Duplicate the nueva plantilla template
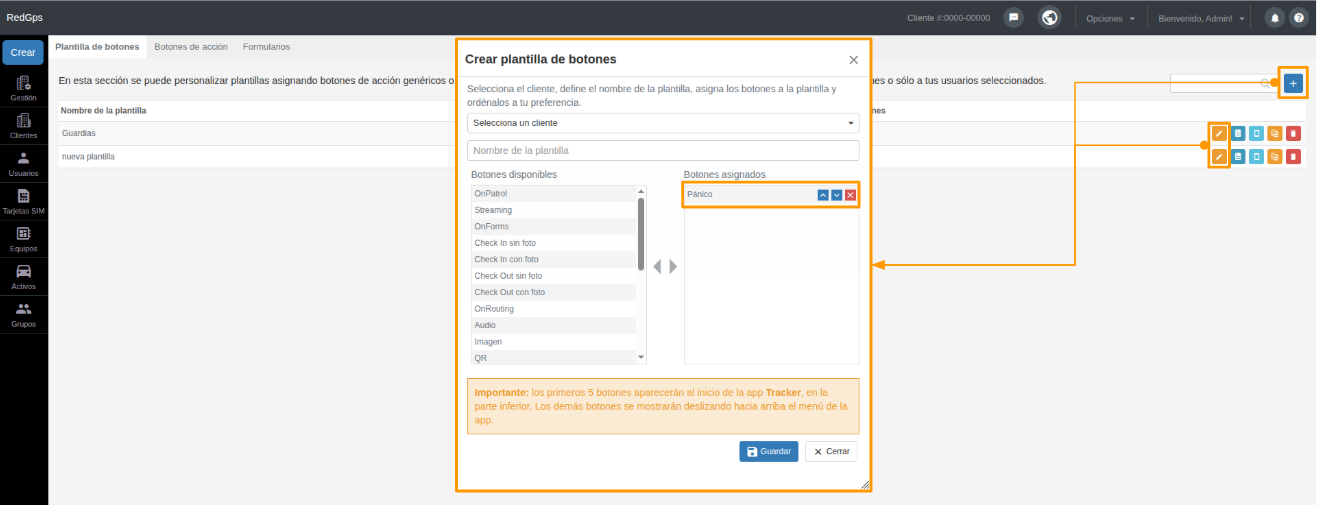This screenshot has height=505, width=1317. point(1274,156)
